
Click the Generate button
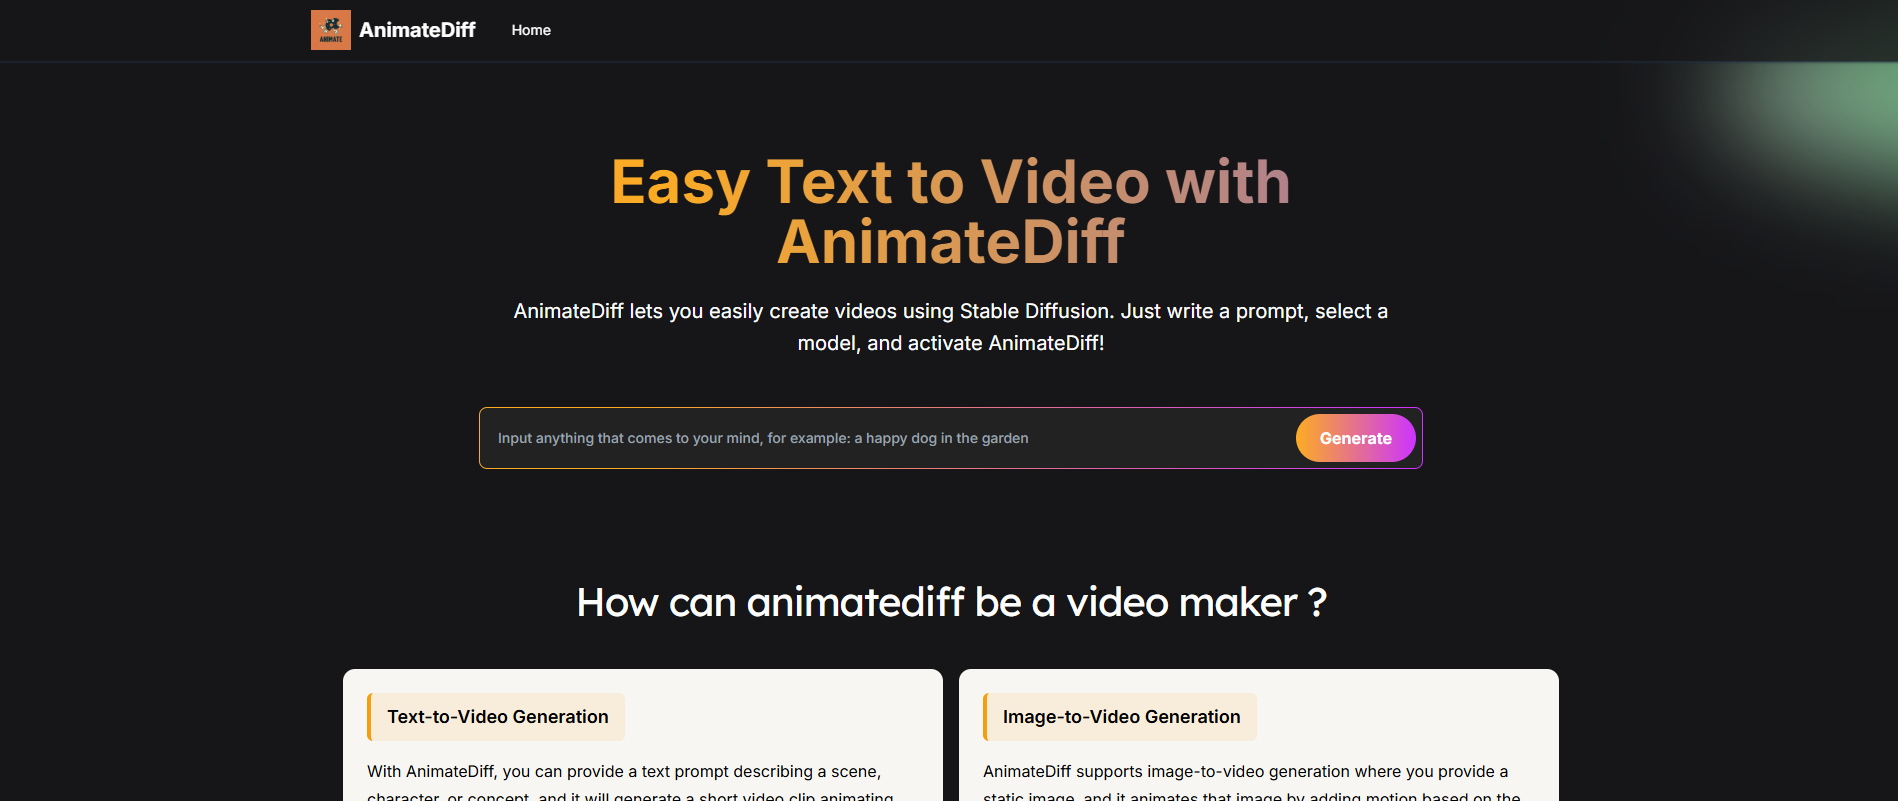pos(1355,438)
